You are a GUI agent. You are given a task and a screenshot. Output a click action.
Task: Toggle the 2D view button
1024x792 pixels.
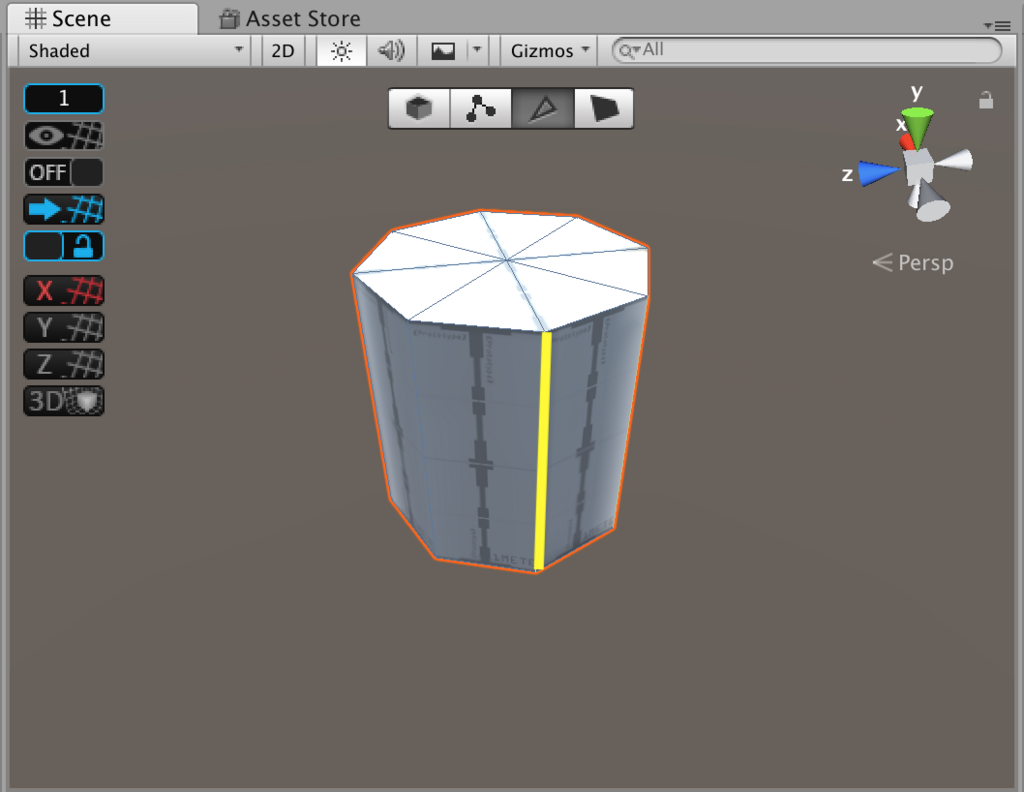click(283, 51)
